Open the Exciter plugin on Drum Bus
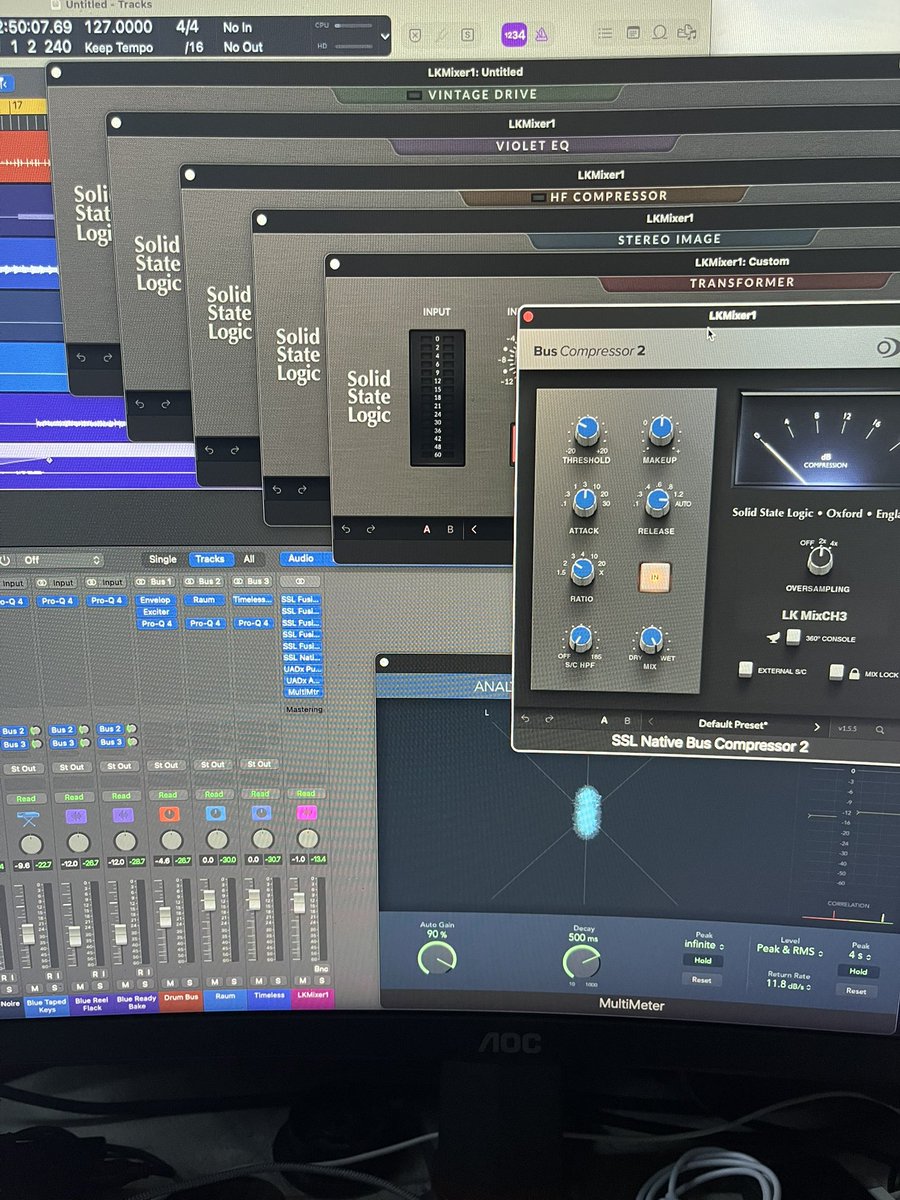 (x=156, y=612)
